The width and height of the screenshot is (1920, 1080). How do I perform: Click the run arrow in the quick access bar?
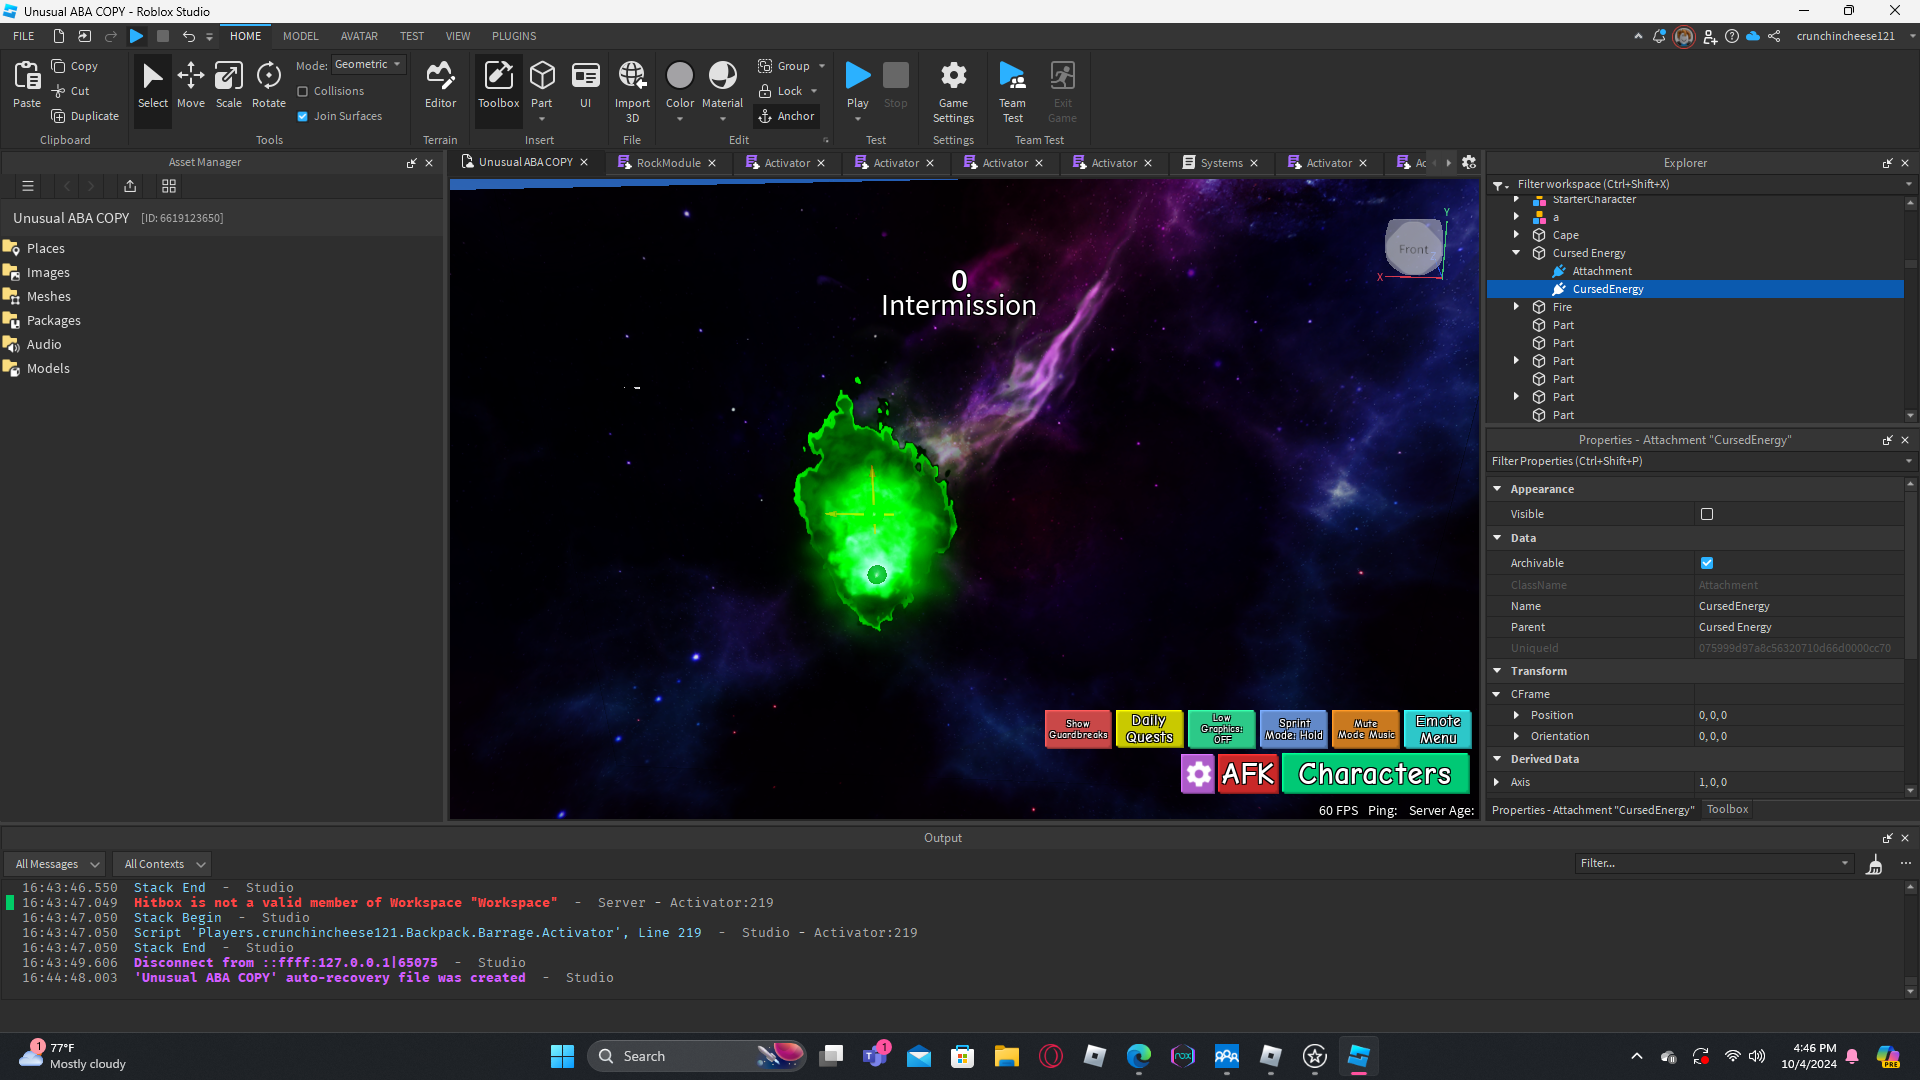137,36
